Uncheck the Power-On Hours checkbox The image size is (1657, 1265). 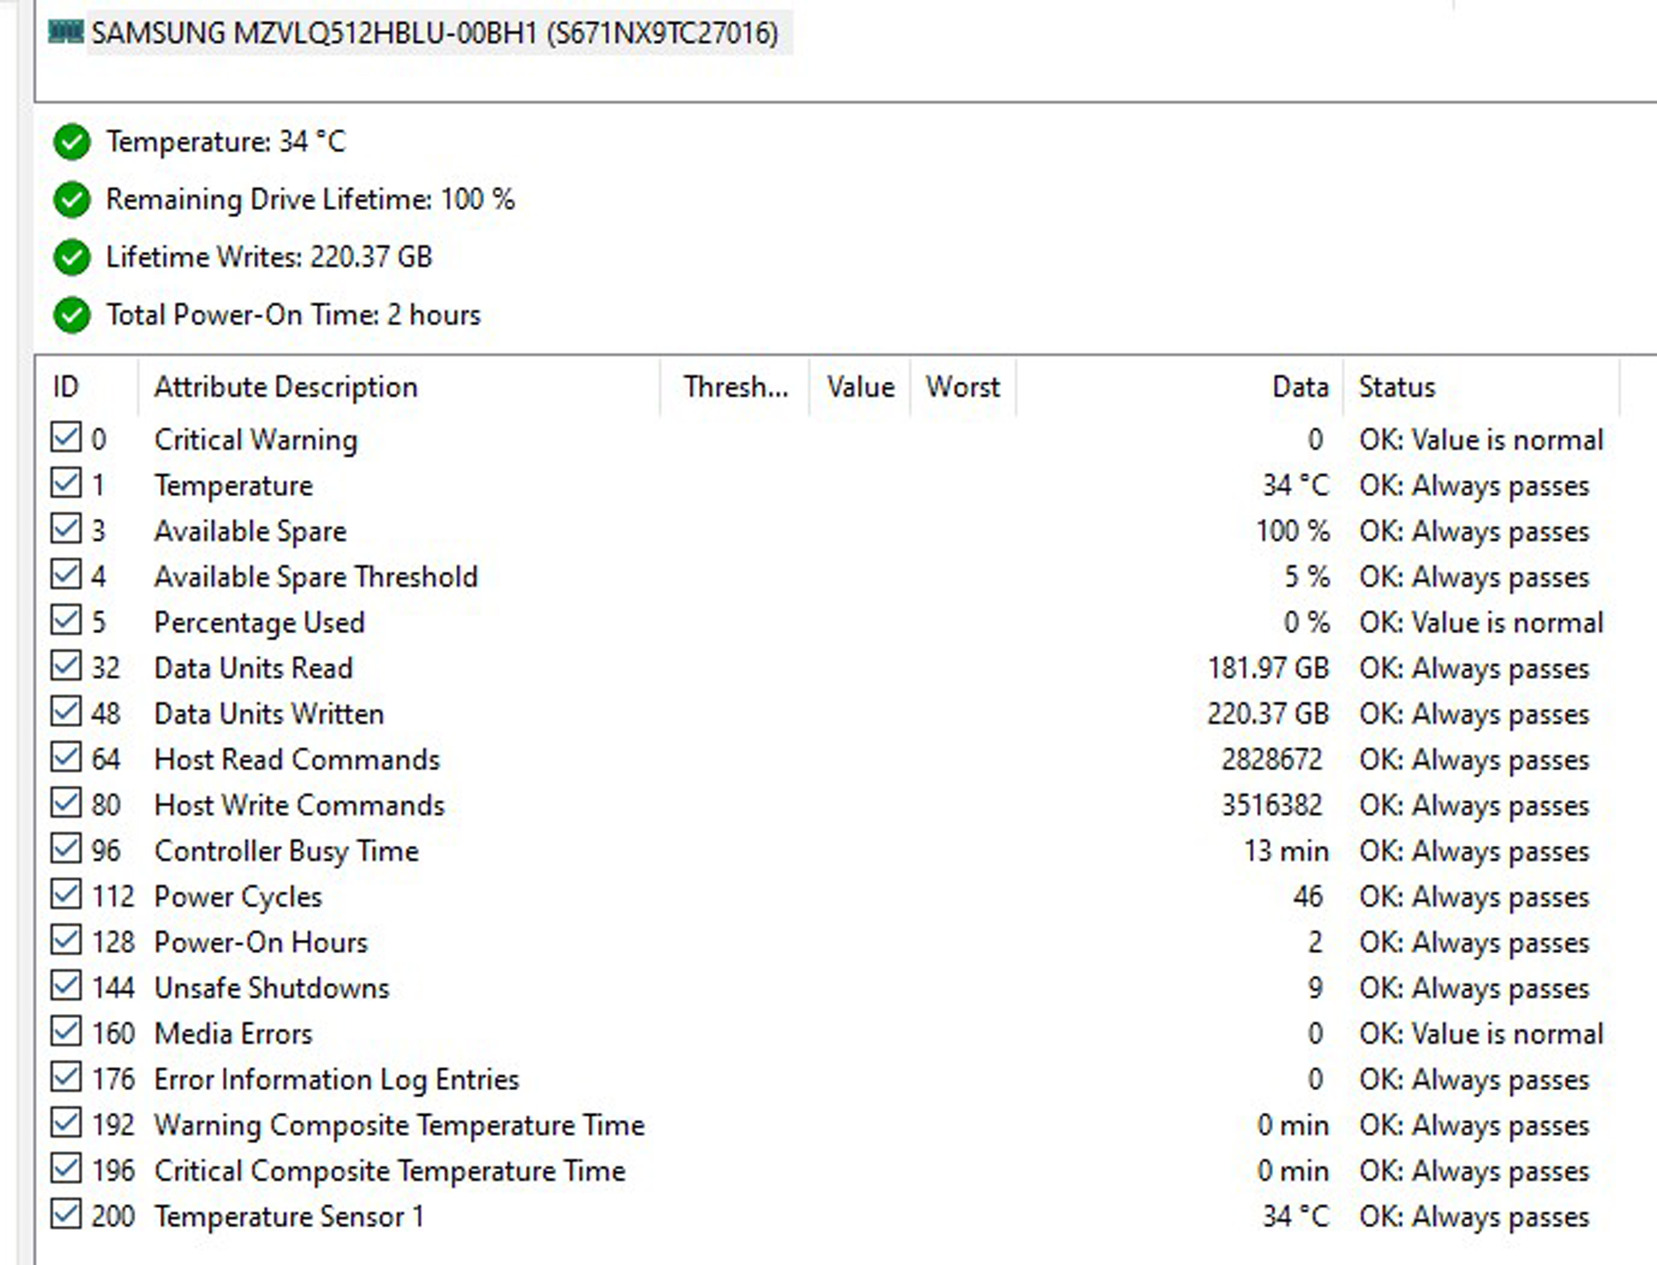[x=66, y=940]
